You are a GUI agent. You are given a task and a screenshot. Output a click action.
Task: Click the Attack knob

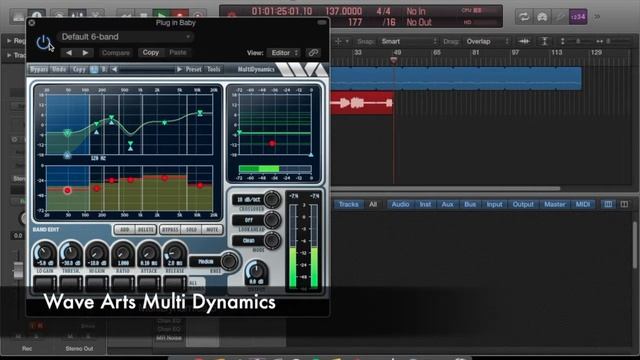coord(149,253)
